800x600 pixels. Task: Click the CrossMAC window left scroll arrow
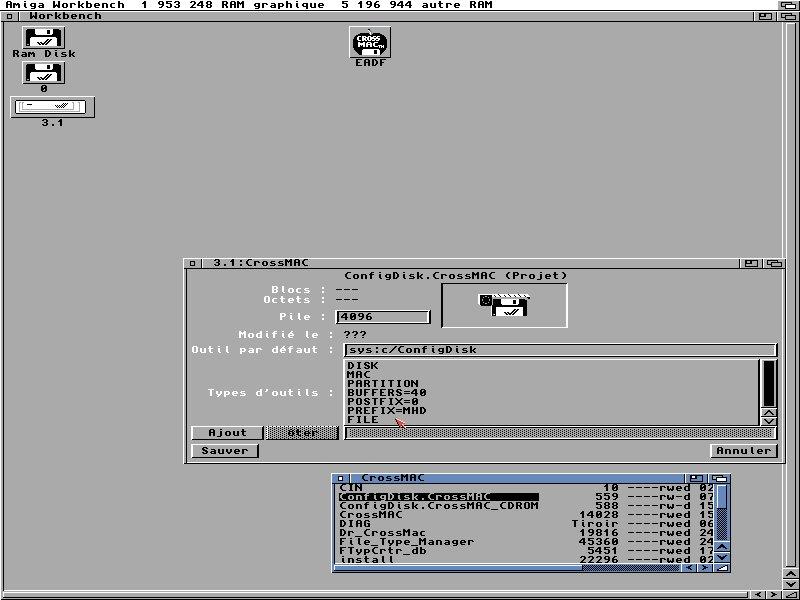(690, 568)
